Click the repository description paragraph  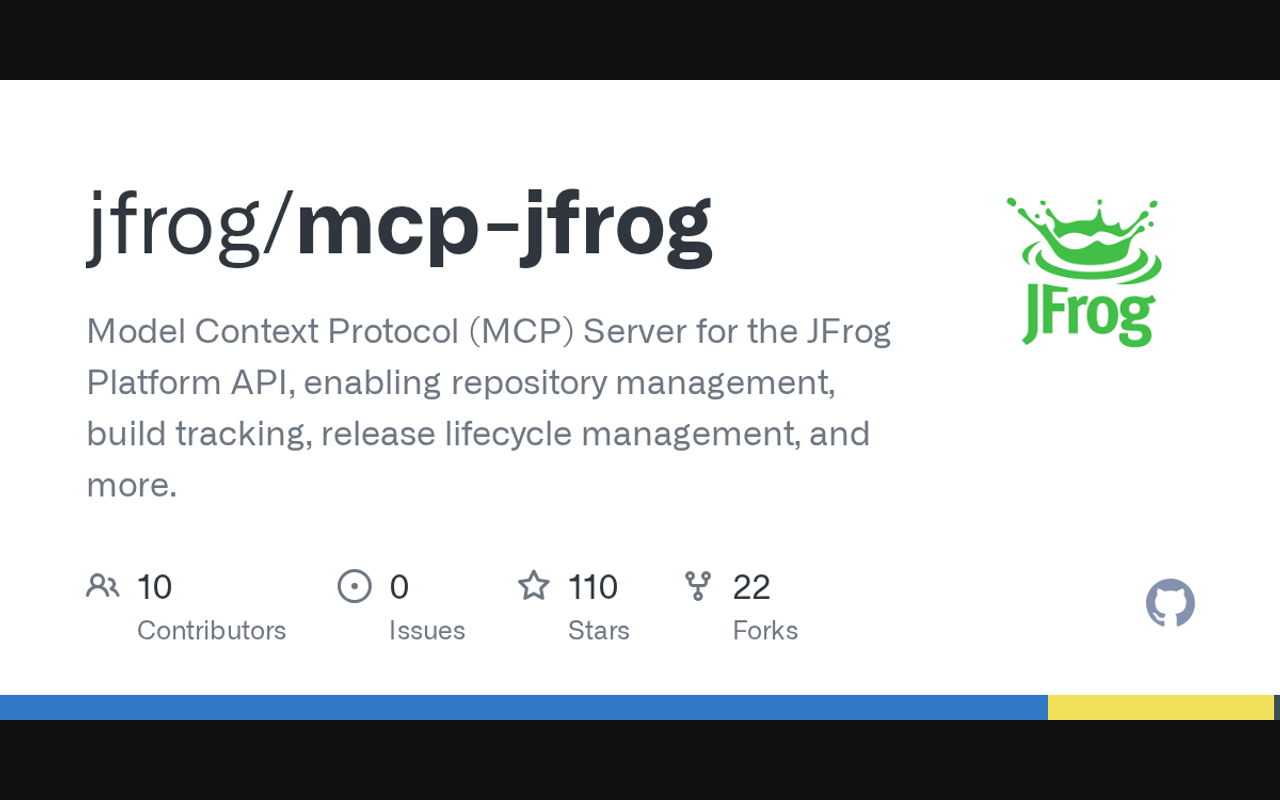pyautogui.click(x=488, y=407)
